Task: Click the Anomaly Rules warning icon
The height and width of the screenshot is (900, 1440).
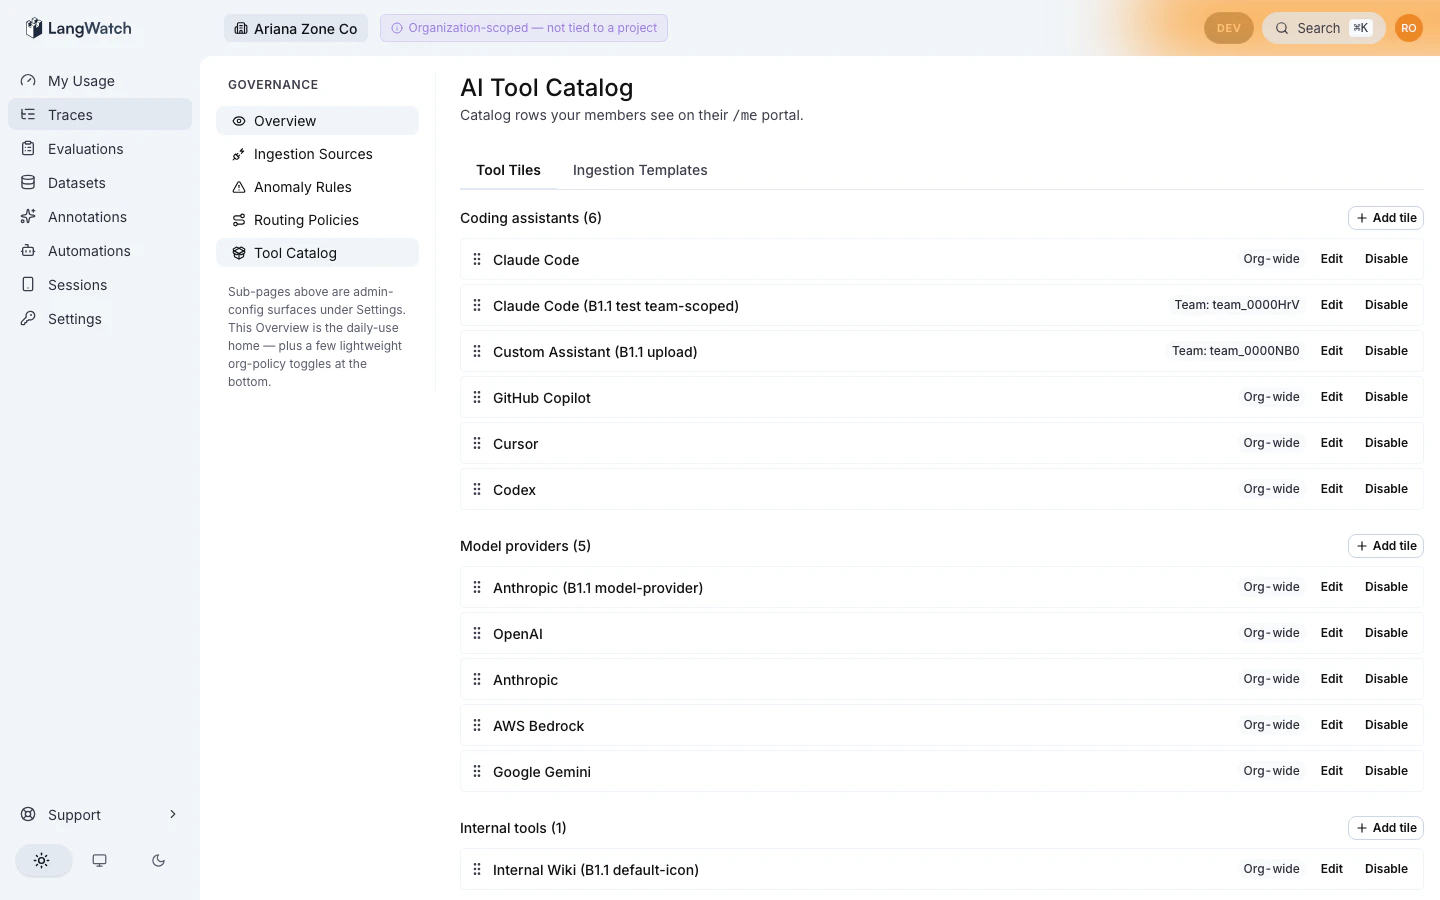Action: click(x=239, y=187)
